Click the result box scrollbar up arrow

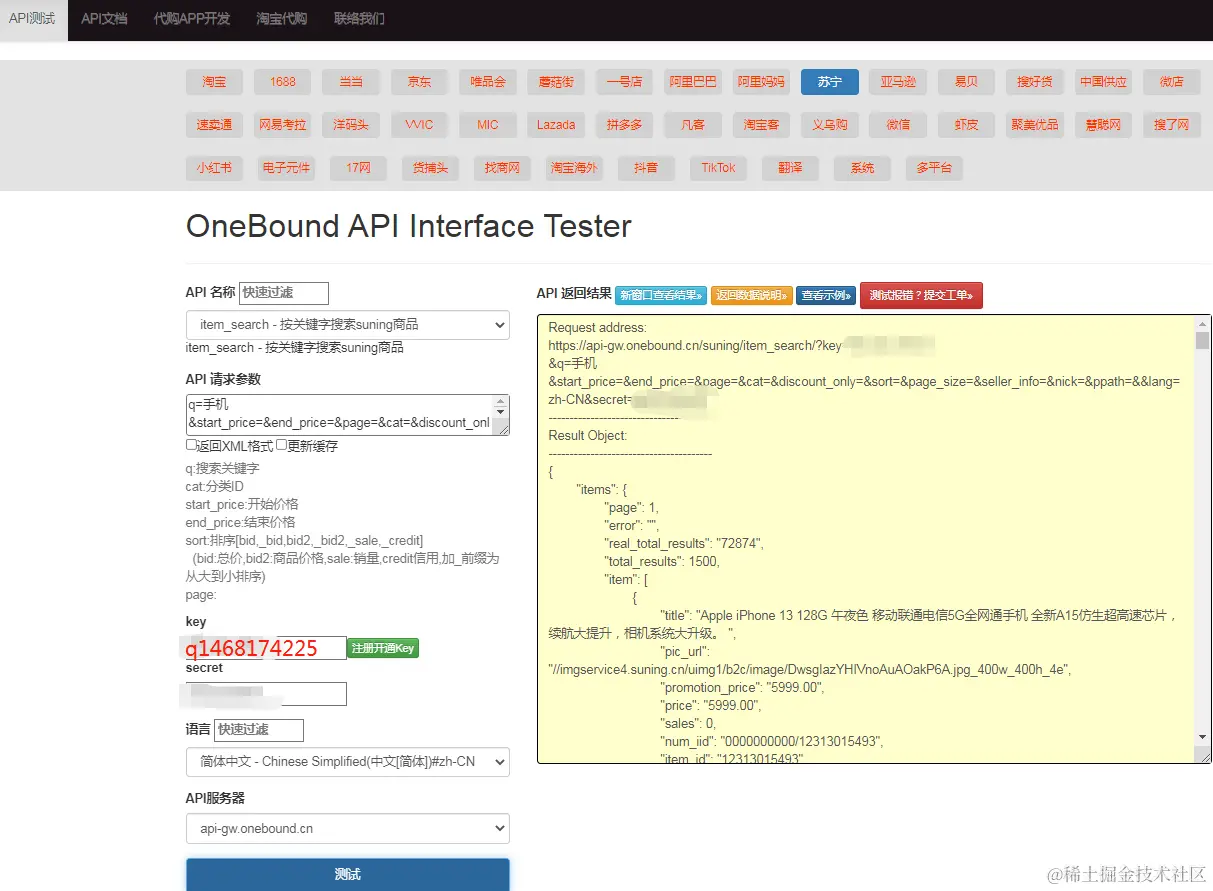[x=1203, y=323]
